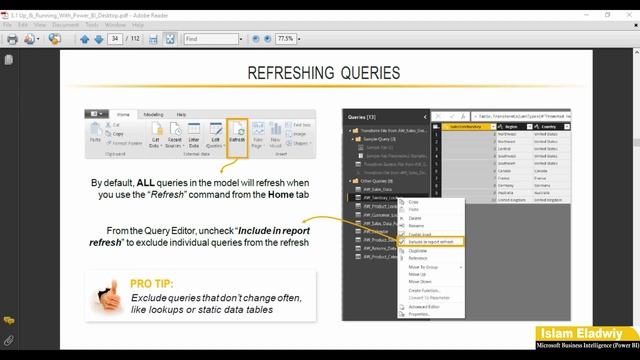Image resolution: width=640 pixels, height=360 pixels.
Task: Choose Properties in the context menu
Action: click(419, 314)
